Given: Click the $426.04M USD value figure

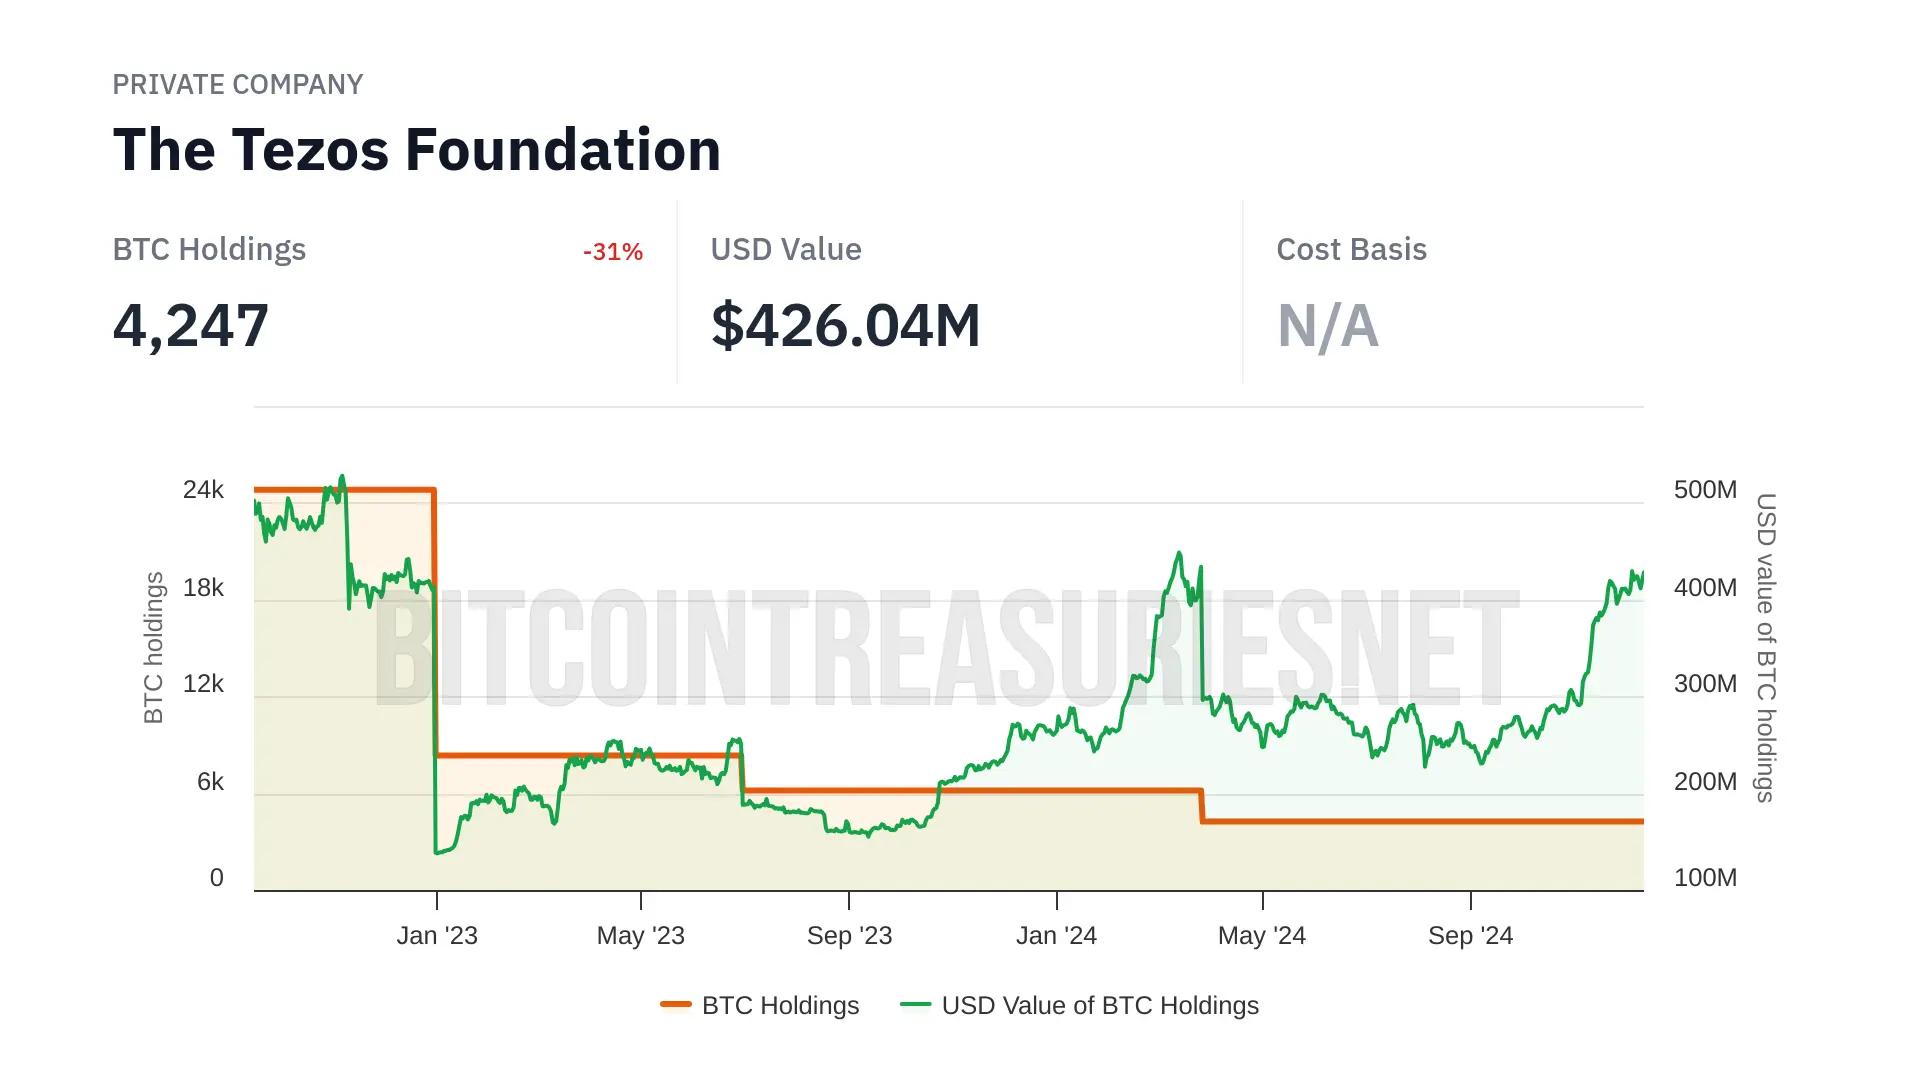Looking at the screenshot, I should pos(845,326).
